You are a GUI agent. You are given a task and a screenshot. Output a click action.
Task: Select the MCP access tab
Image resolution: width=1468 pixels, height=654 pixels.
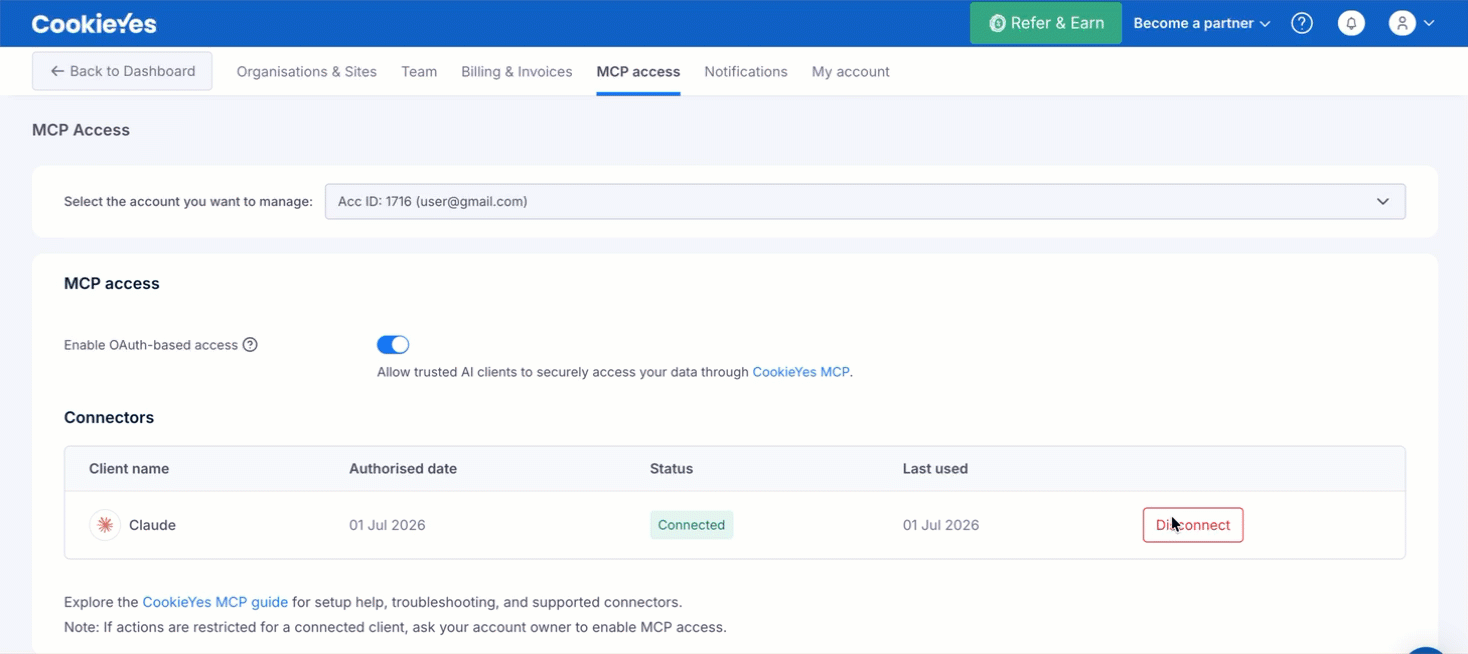pyautogui.click(x=638, y=72)
